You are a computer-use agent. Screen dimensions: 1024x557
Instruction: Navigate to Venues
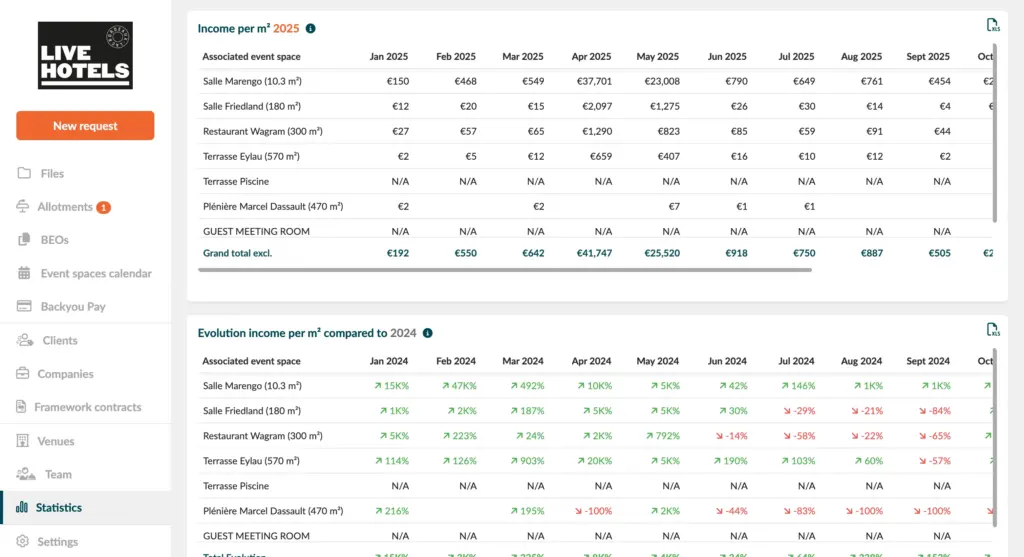coord(55,441)
